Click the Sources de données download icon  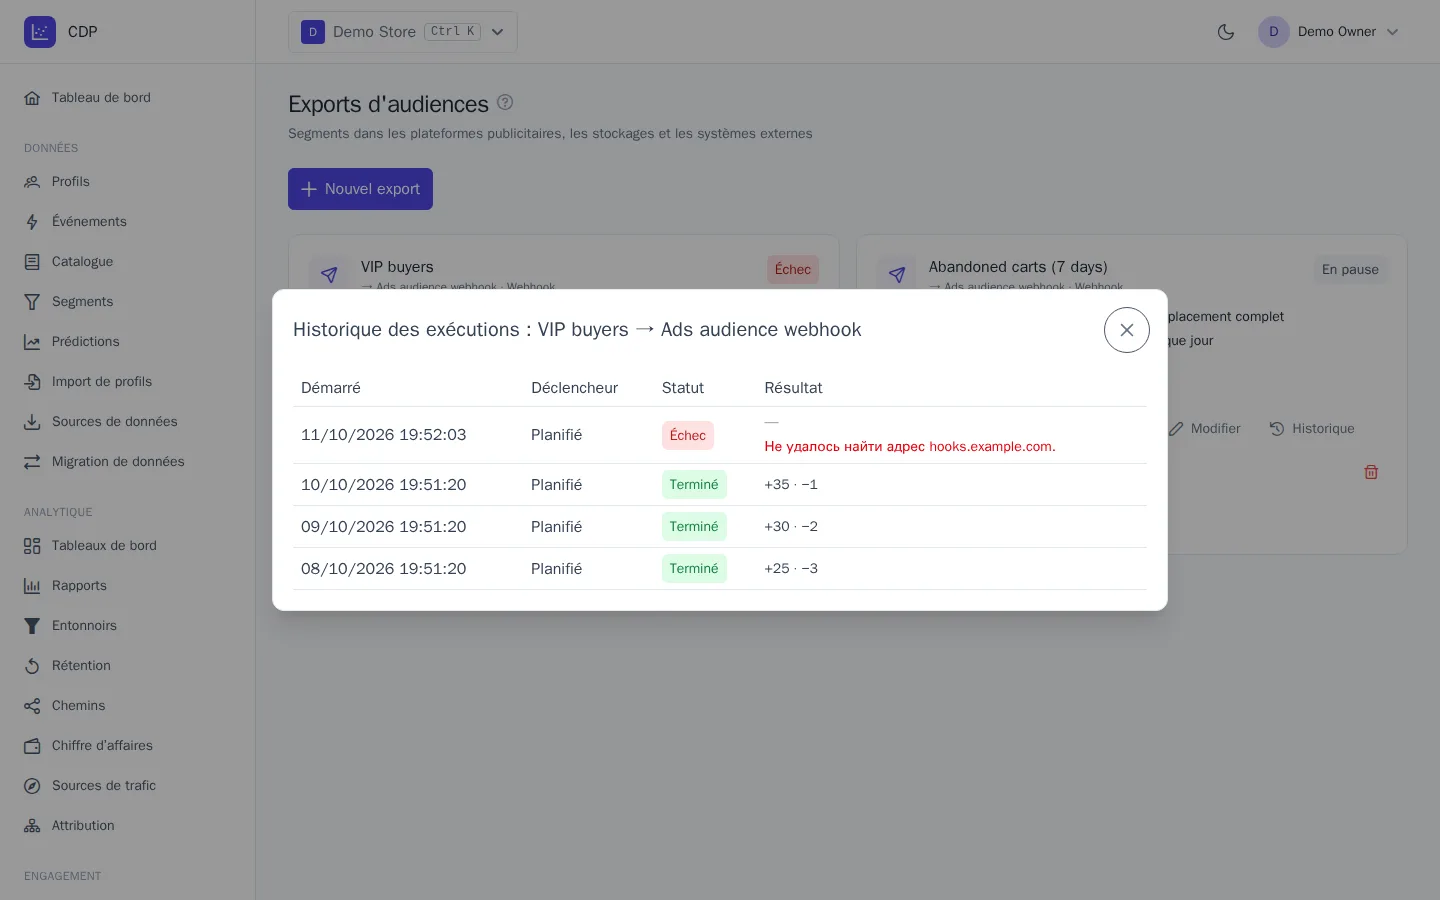[x=32, y=422]
